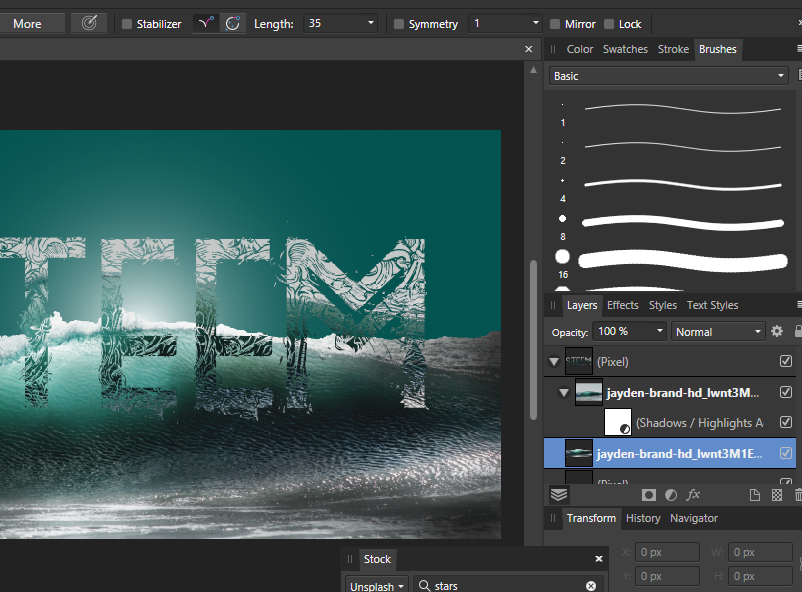Click the Transform X position field
The width and height of the screenshot is (802, 592).
[x=667, y=552]
